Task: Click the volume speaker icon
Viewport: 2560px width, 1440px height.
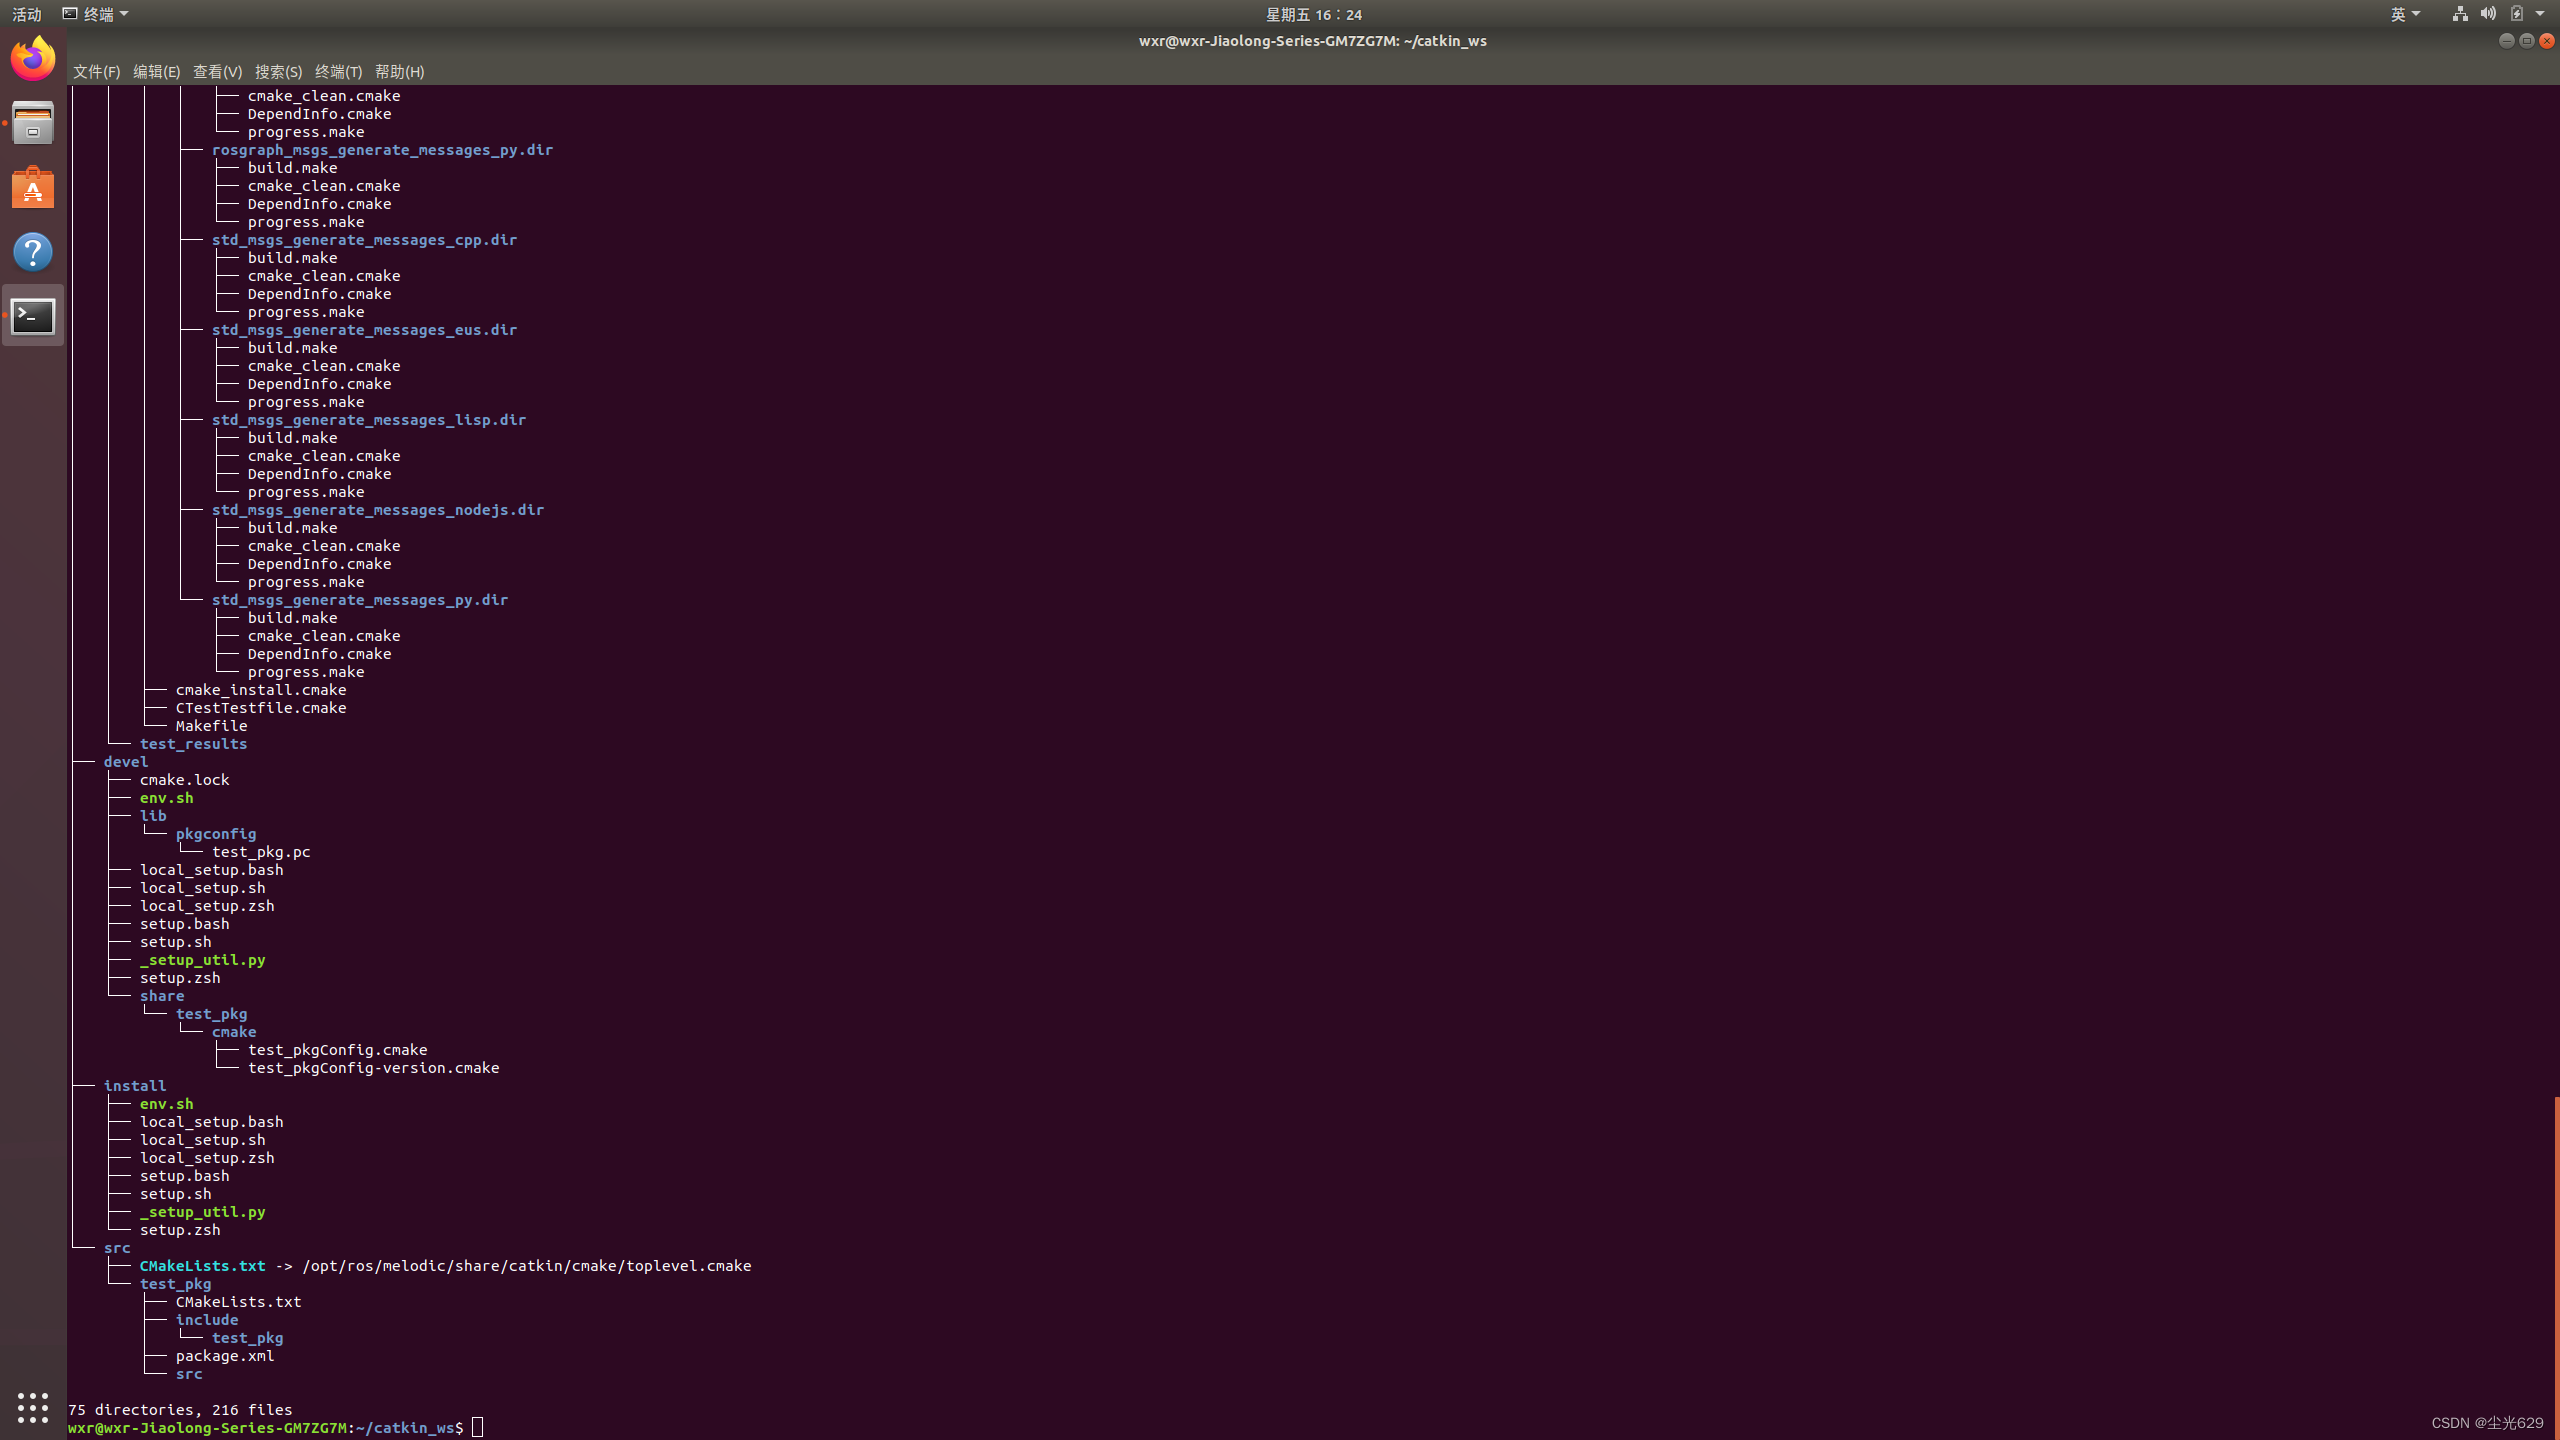Action: (2488, 14)
